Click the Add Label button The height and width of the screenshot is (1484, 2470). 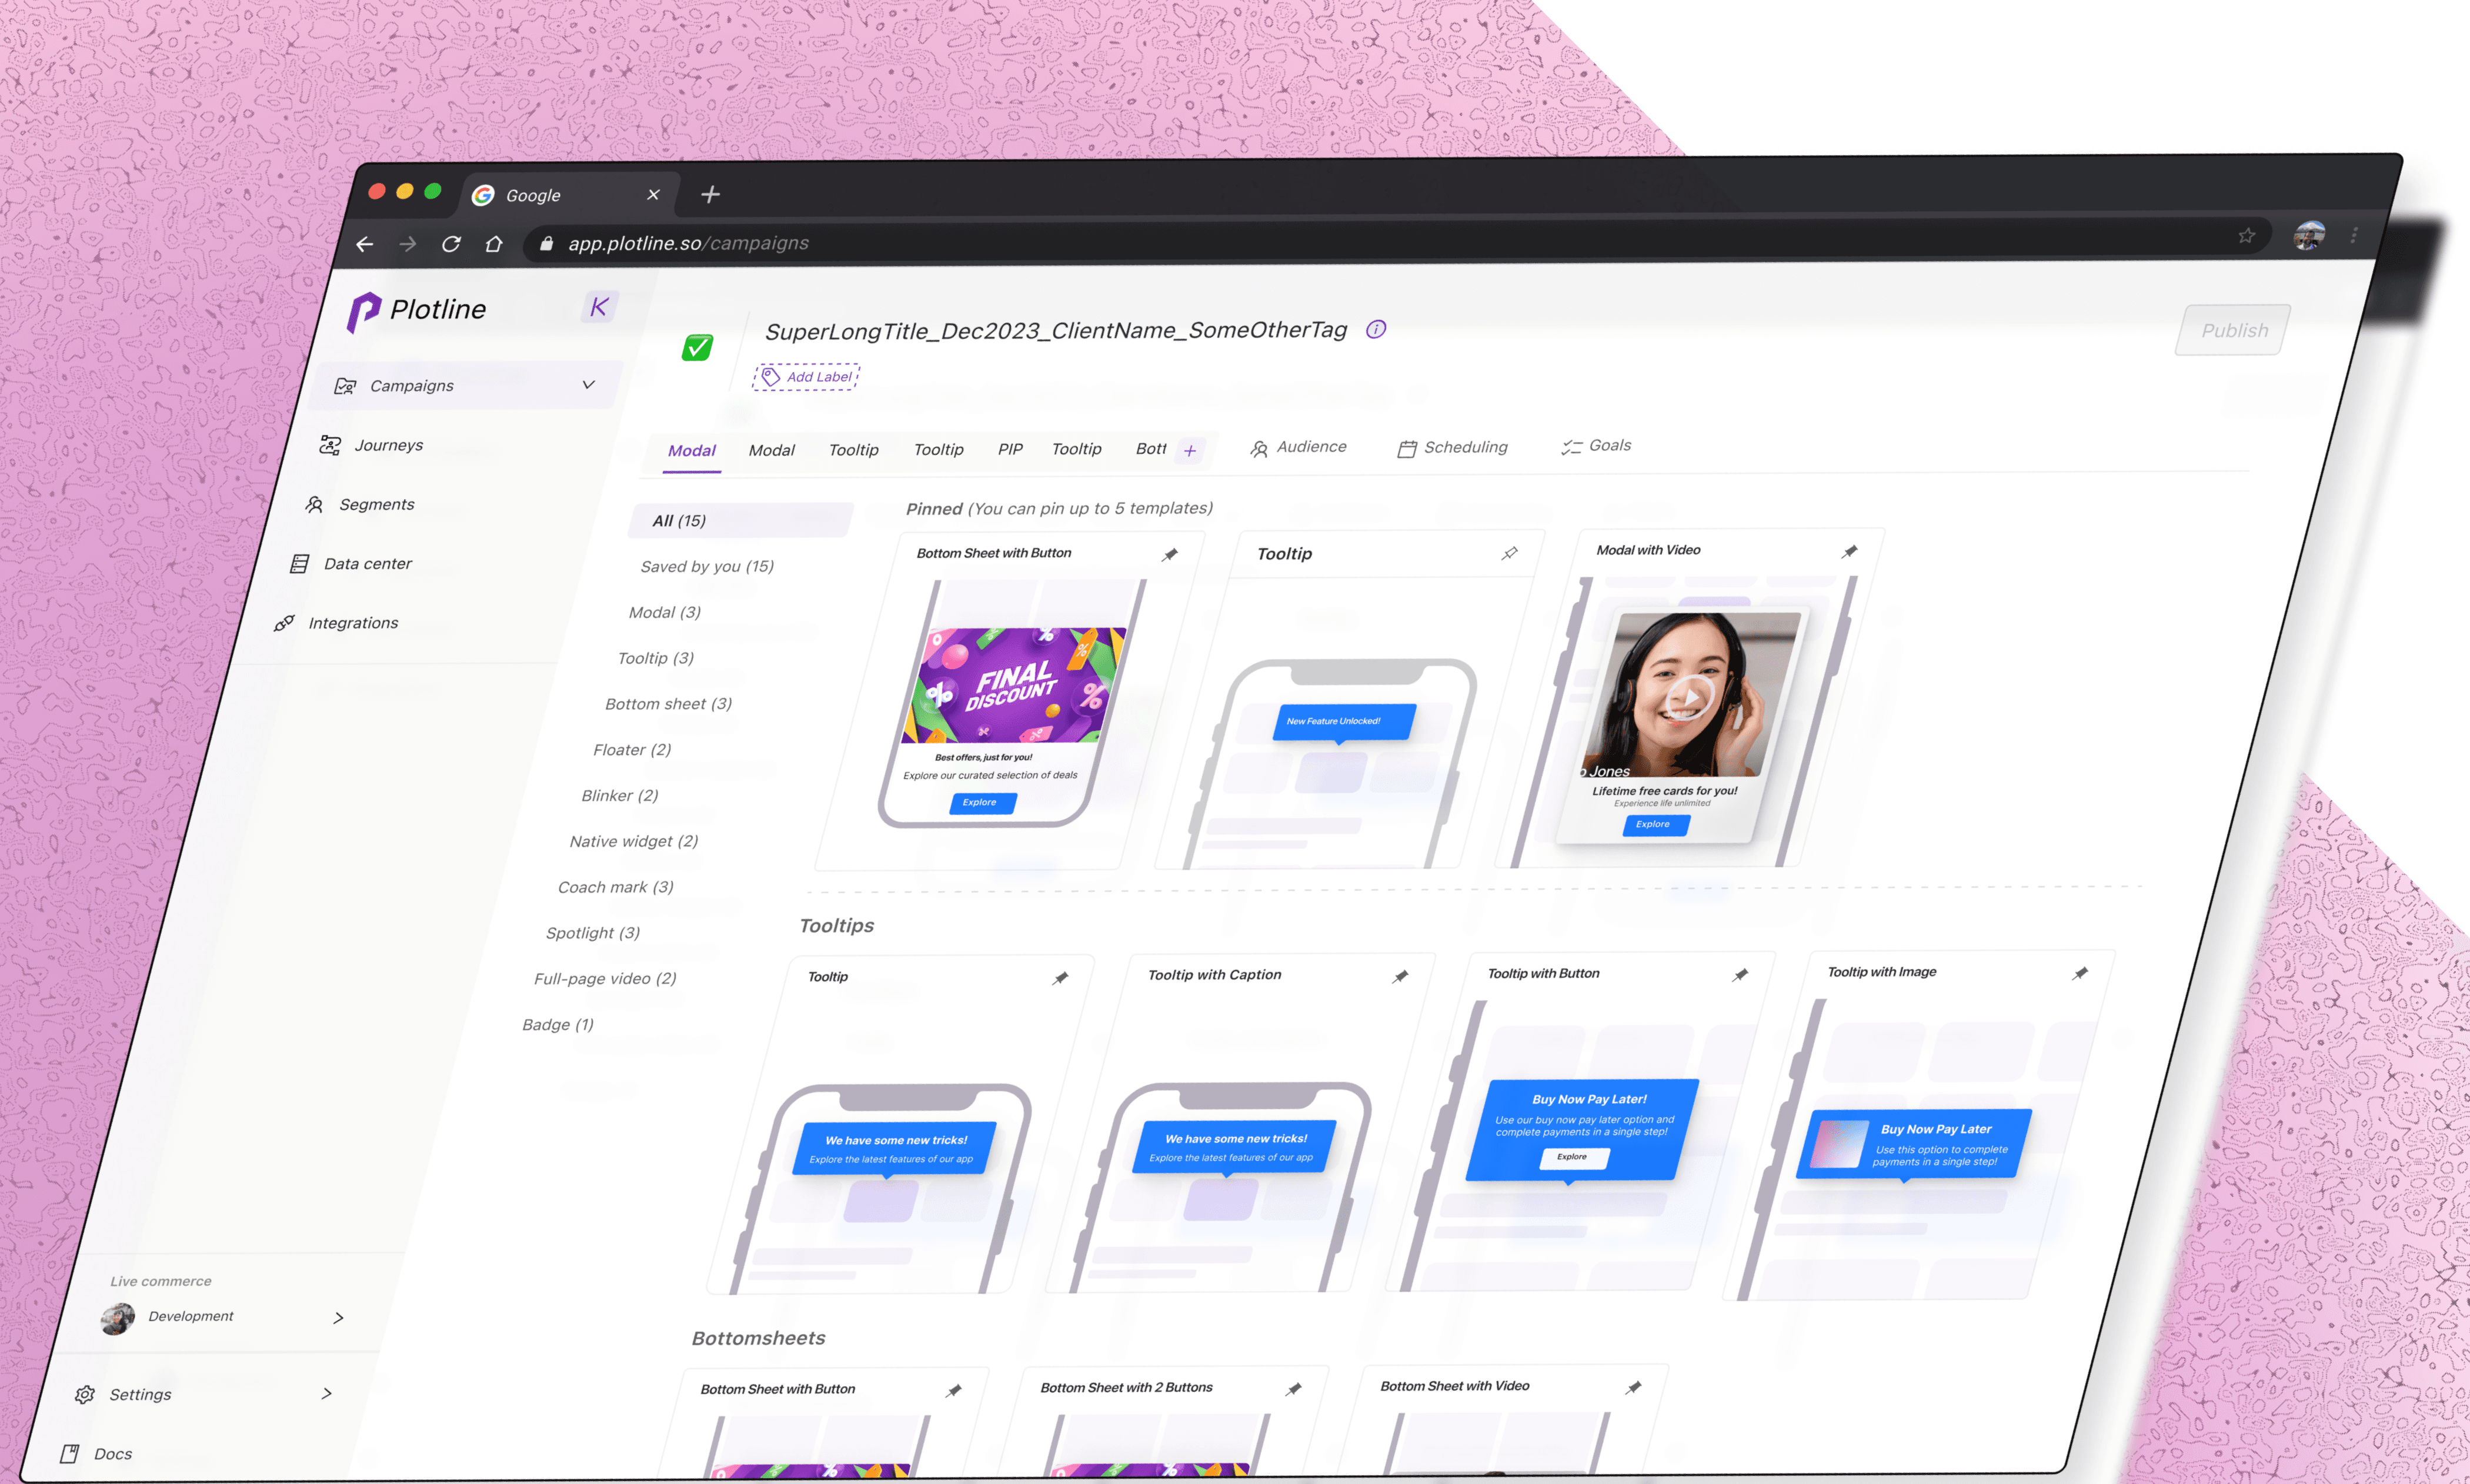(x=807, y=377)
